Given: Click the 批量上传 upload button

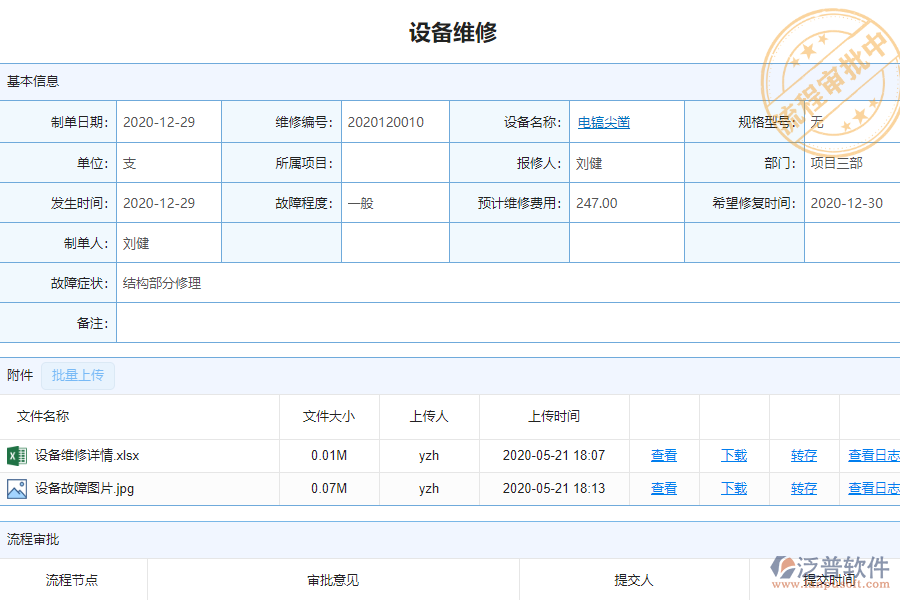Looking at the screenshot, I should [78, 374].
